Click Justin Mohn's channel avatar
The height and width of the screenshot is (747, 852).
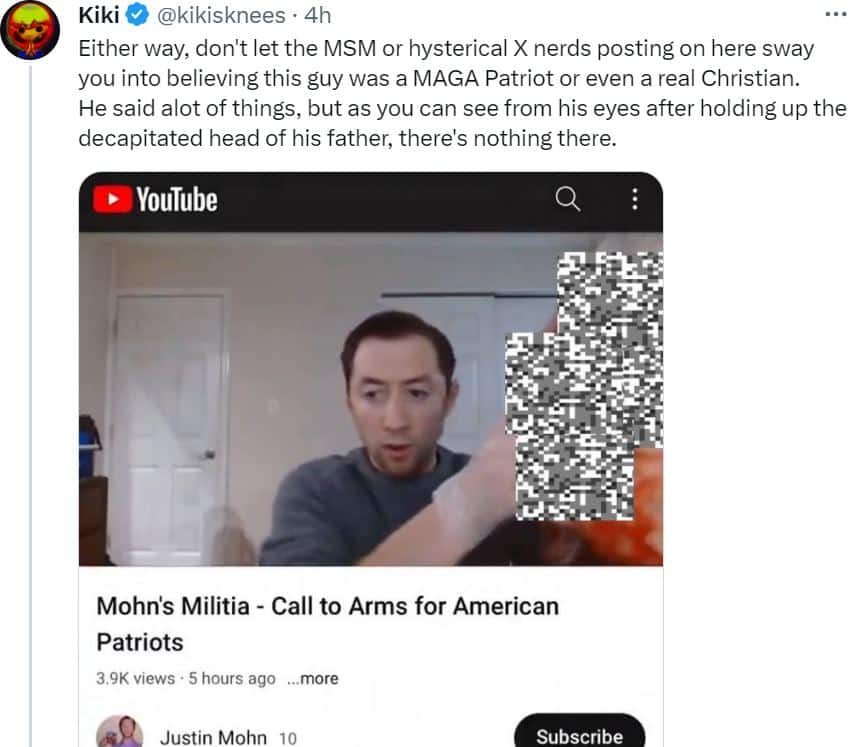tap(120, 732)
